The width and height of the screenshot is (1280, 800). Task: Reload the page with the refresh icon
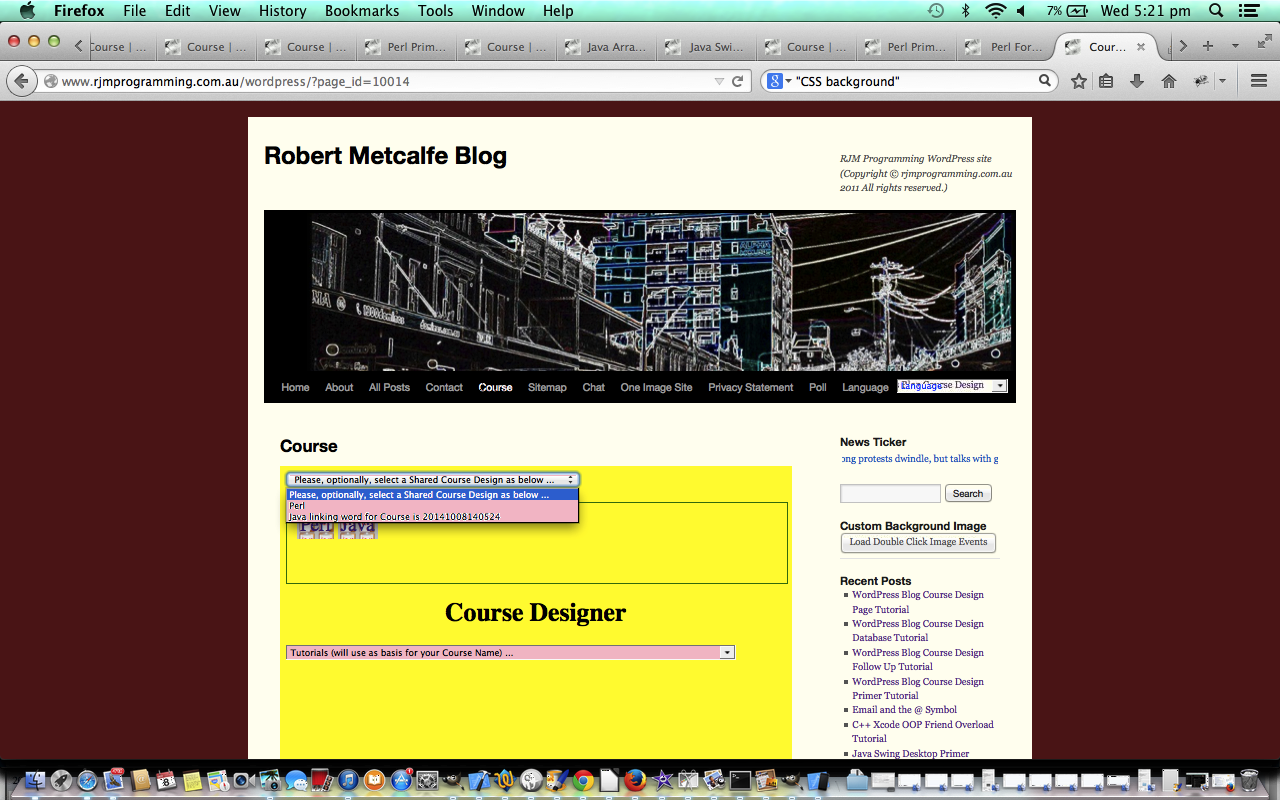[738, 81]
